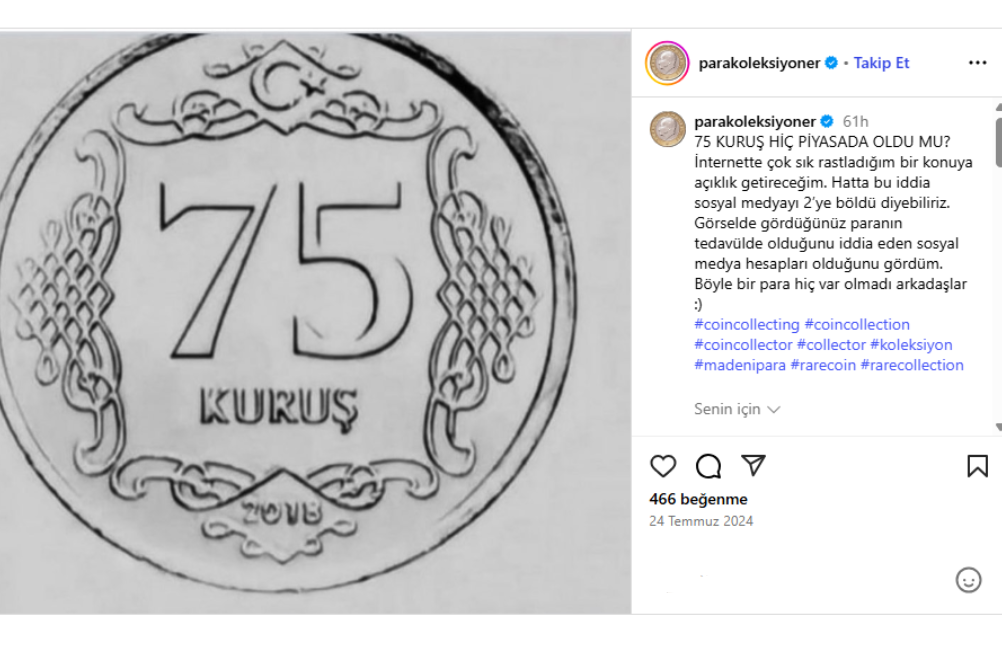Open the #rarecollection hashtag
The height and width of the screenshot is (648, 1002).
tap(912, 365)
